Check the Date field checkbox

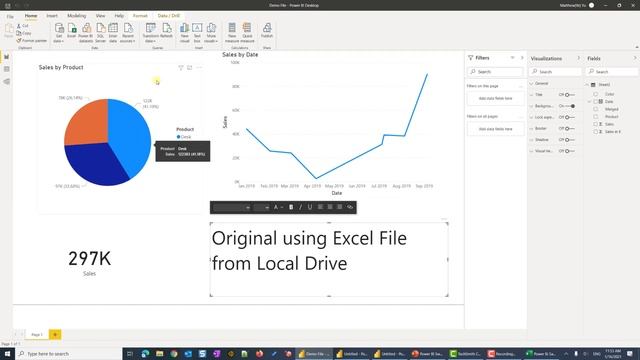596,102
